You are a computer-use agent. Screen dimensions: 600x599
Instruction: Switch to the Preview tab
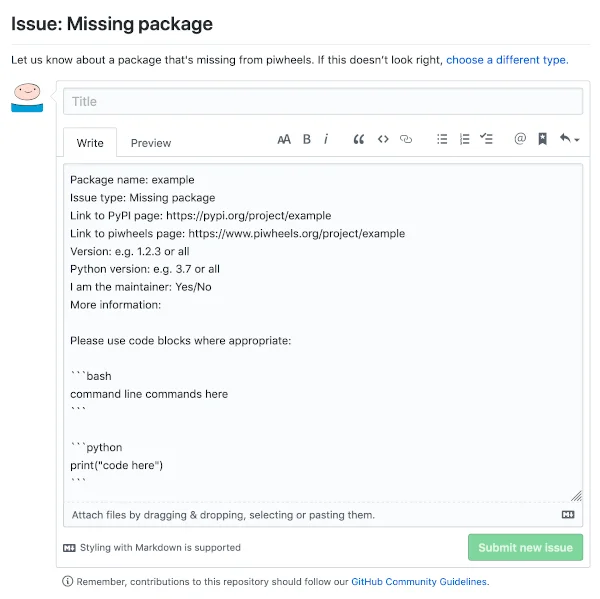pos(151,143)
